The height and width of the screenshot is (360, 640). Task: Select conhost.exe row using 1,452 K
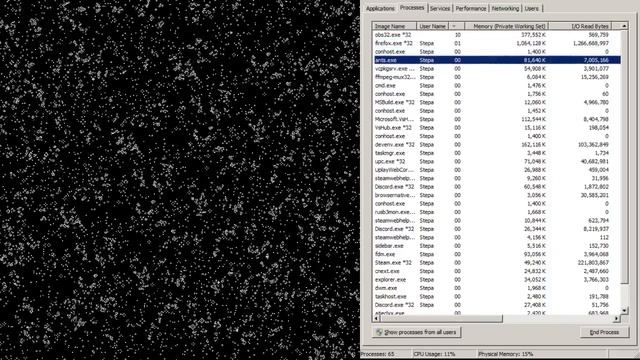point(497,111)
